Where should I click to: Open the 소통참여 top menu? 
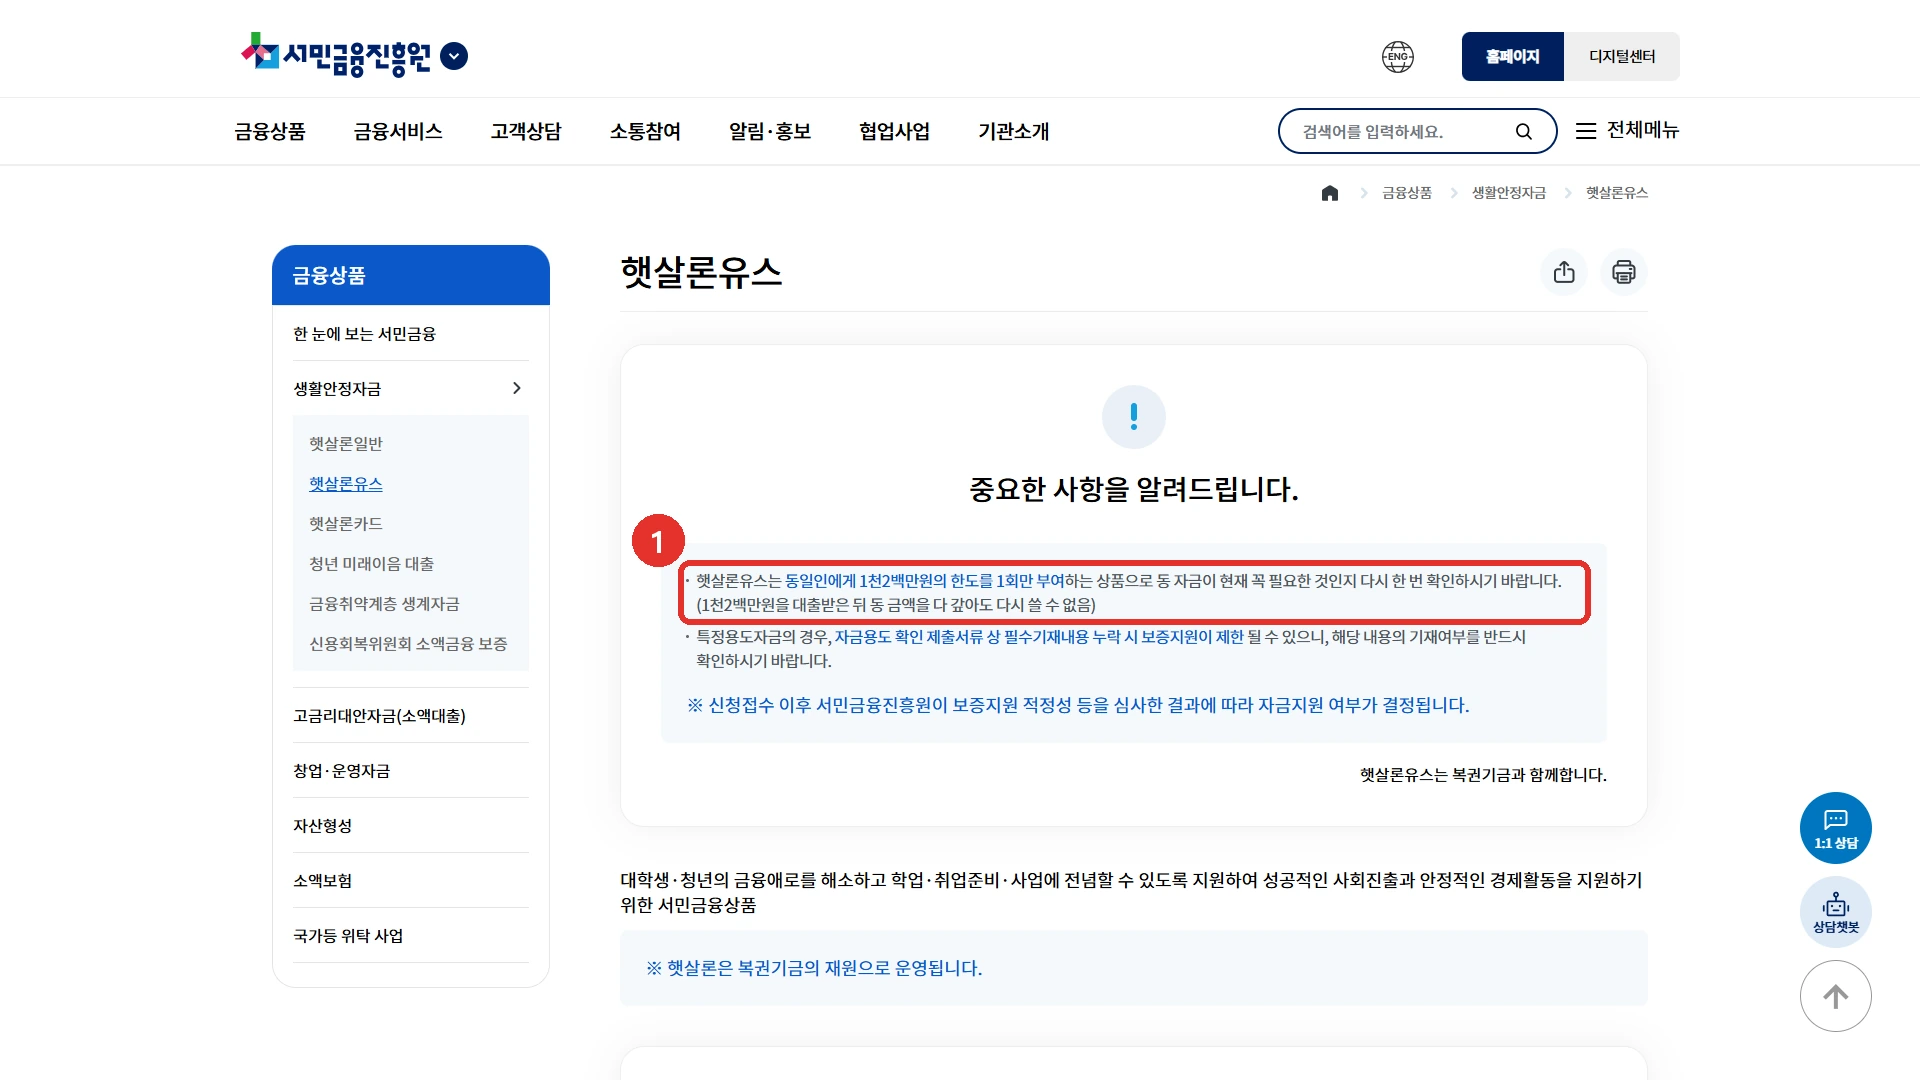pos(645,131)
